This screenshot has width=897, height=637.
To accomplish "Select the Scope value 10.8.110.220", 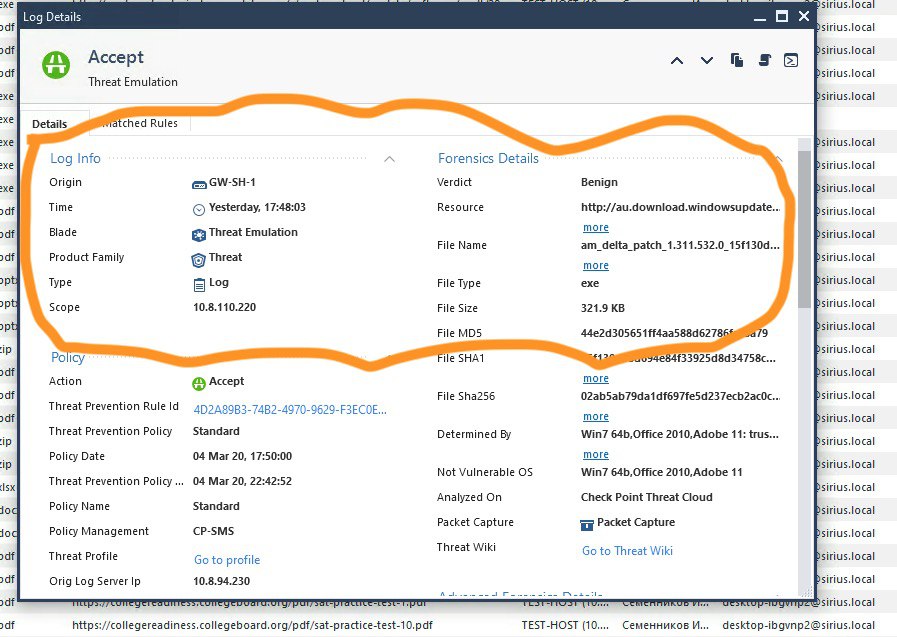I will pos(224,307).
